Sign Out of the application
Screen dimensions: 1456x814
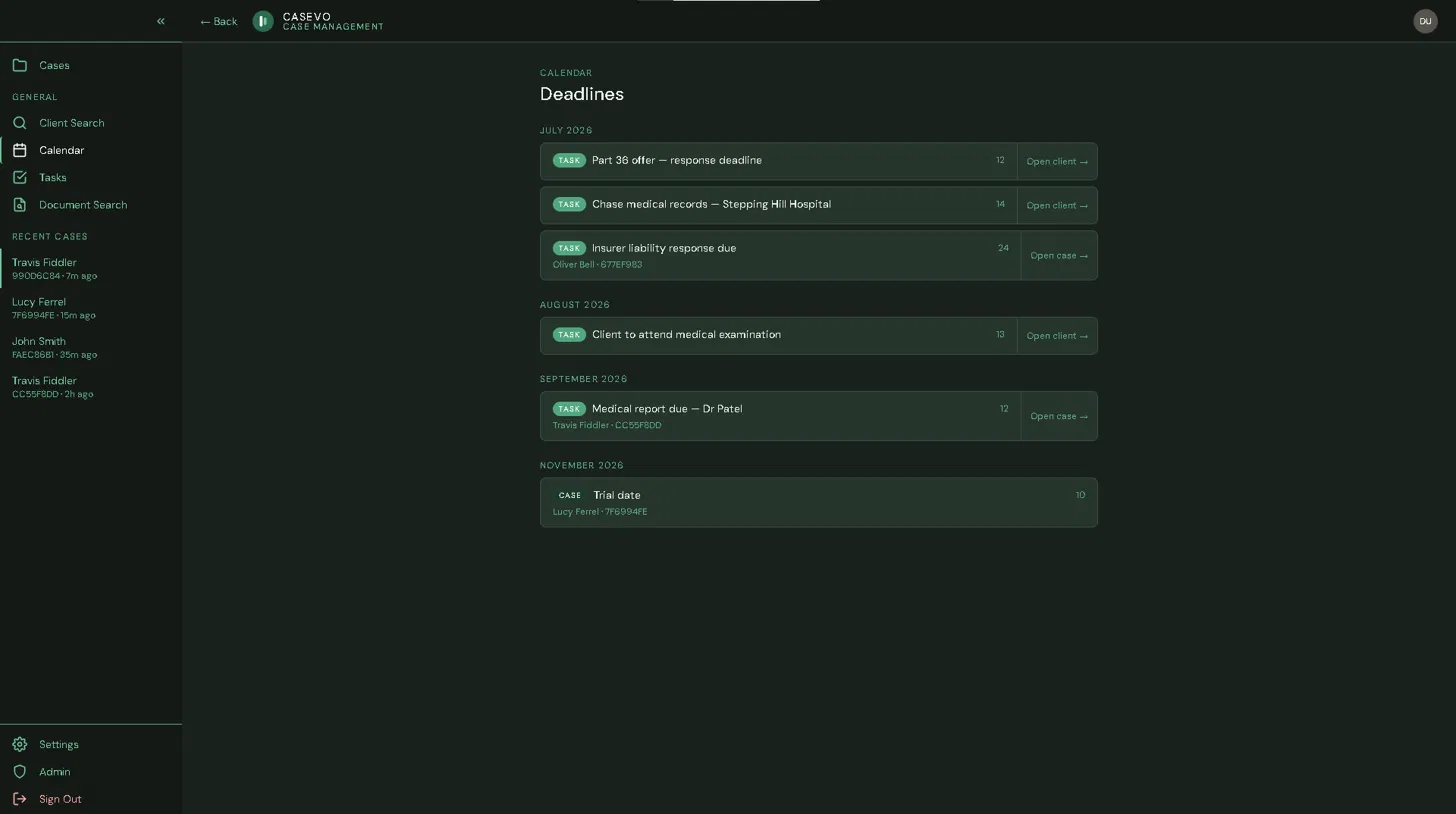click(91, 799)
